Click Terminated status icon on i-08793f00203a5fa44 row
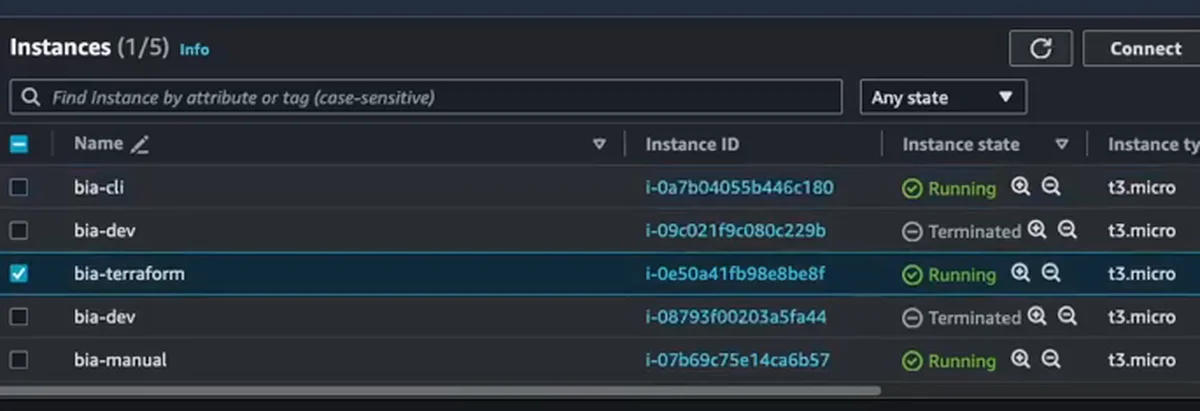The height and width of the screenshot is (411, 1200). [x=912, y=318]
